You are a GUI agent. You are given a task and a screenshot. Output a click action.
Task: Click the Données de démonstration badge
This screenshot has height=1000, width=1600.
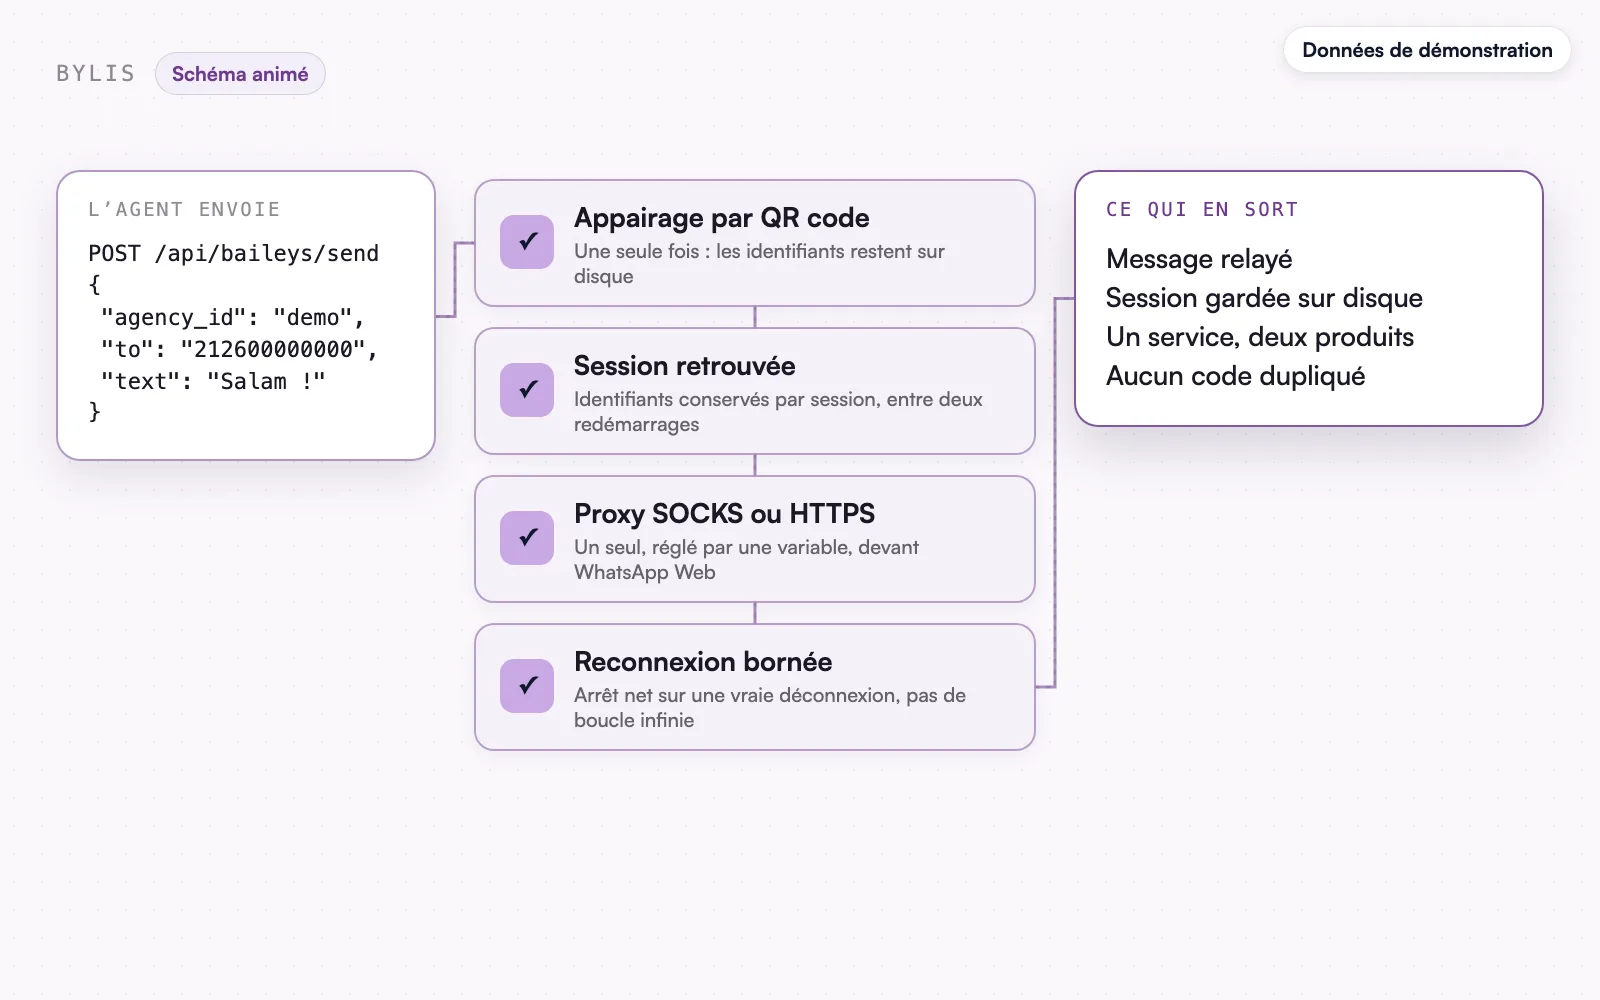(1427, 50)
